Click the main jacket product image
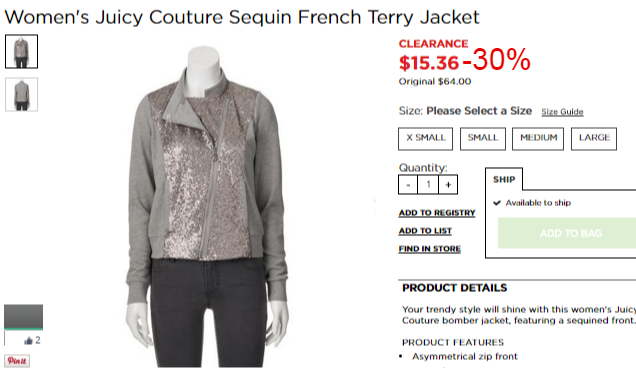The image size is (636, 368). [x=207, y=206]
